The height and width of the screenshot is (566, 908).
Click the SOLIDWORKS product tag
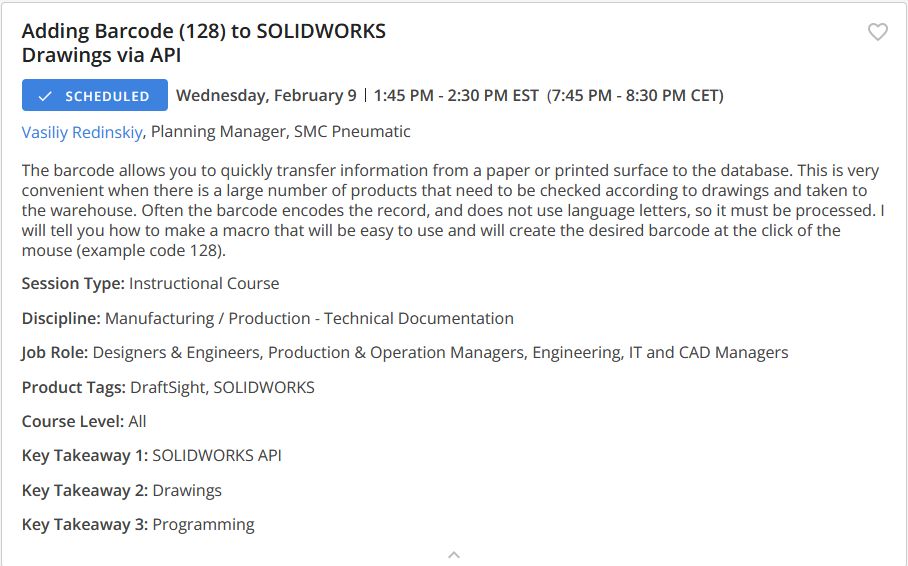pyautogui.click(x=264, y=387)
